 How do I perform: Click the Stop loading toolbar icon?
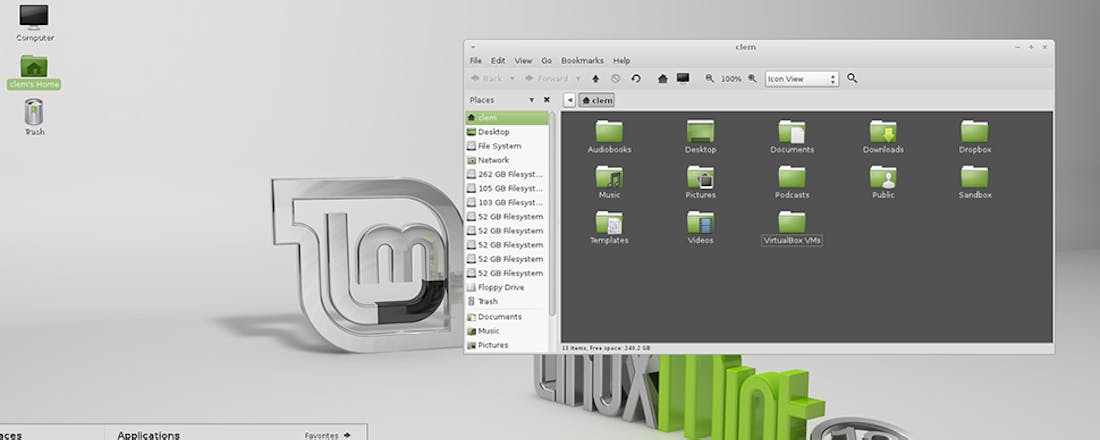click(615, 79)
